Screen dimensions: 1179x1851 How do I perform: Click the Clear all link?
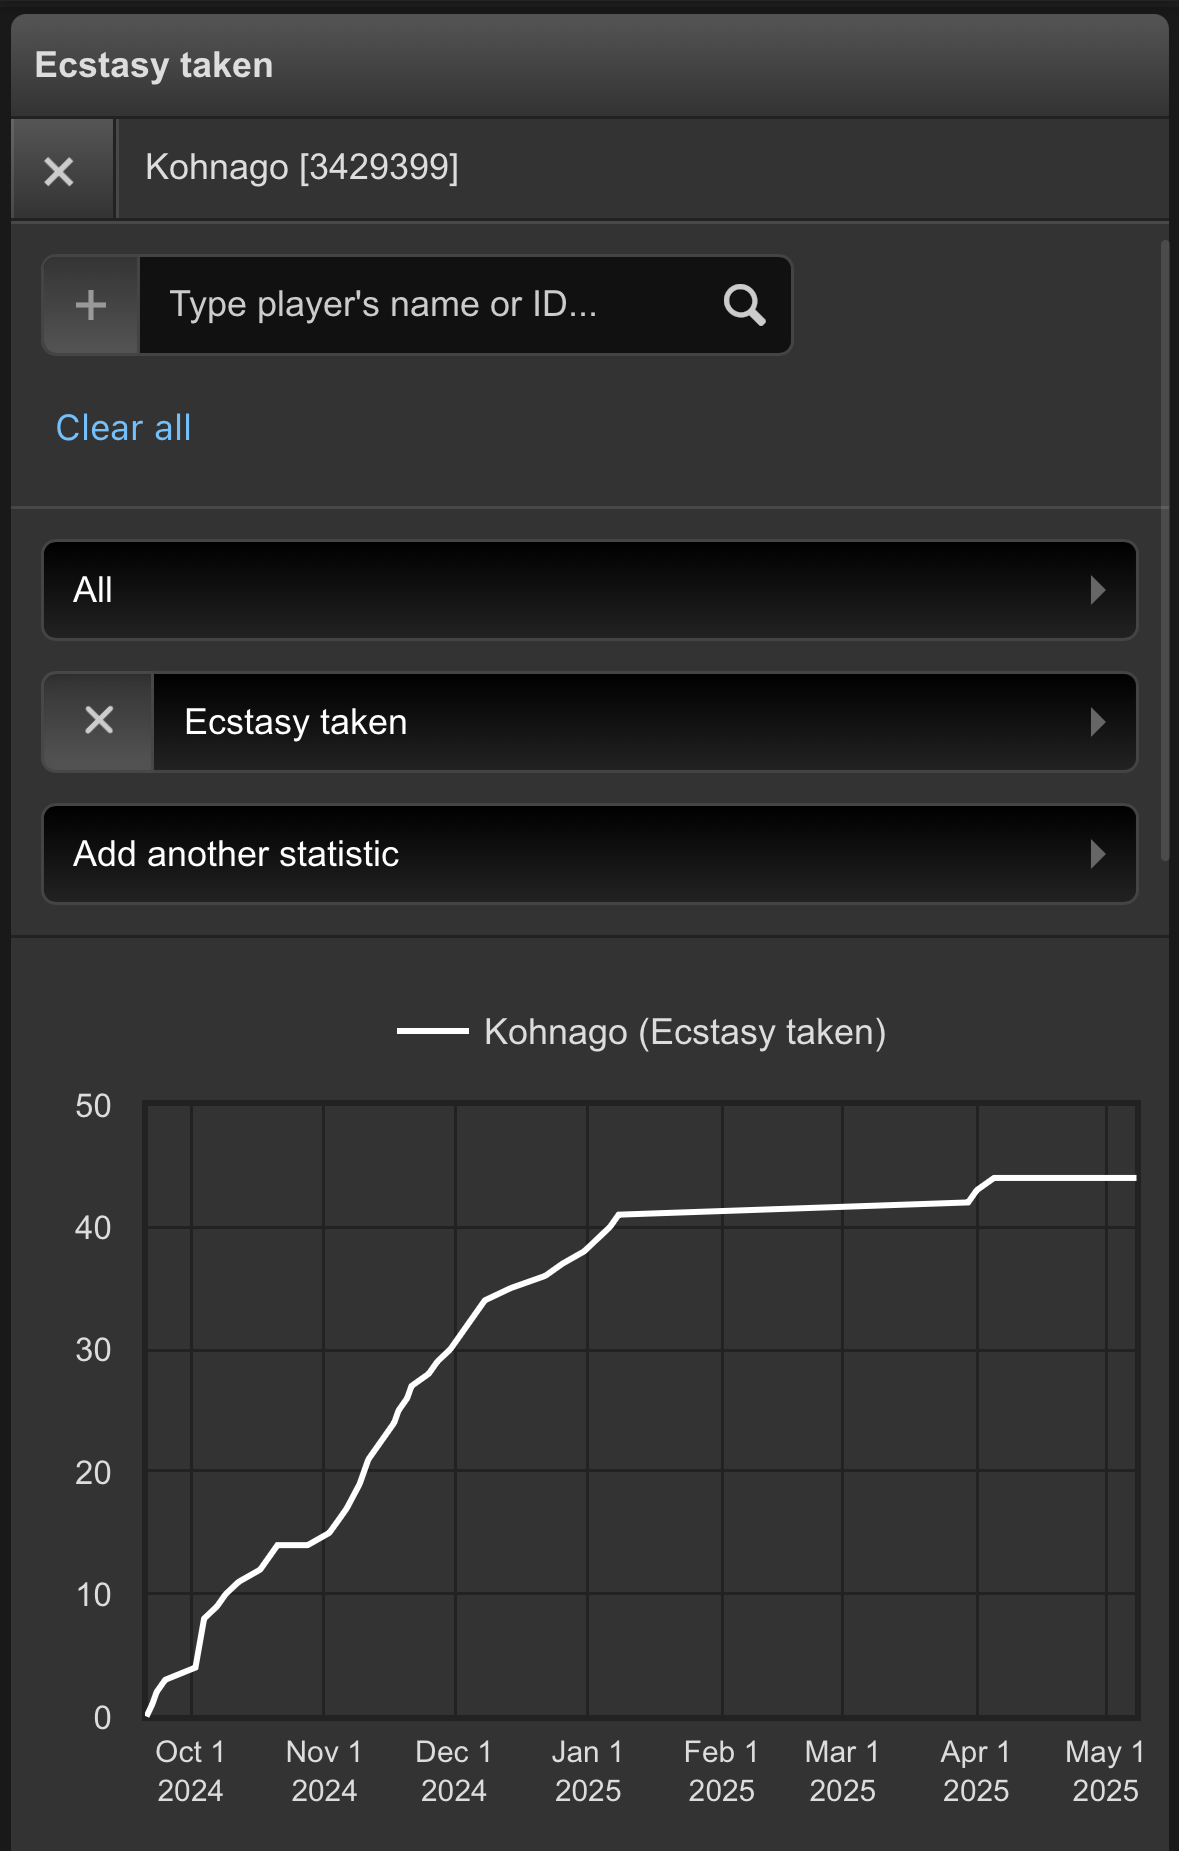123,428
